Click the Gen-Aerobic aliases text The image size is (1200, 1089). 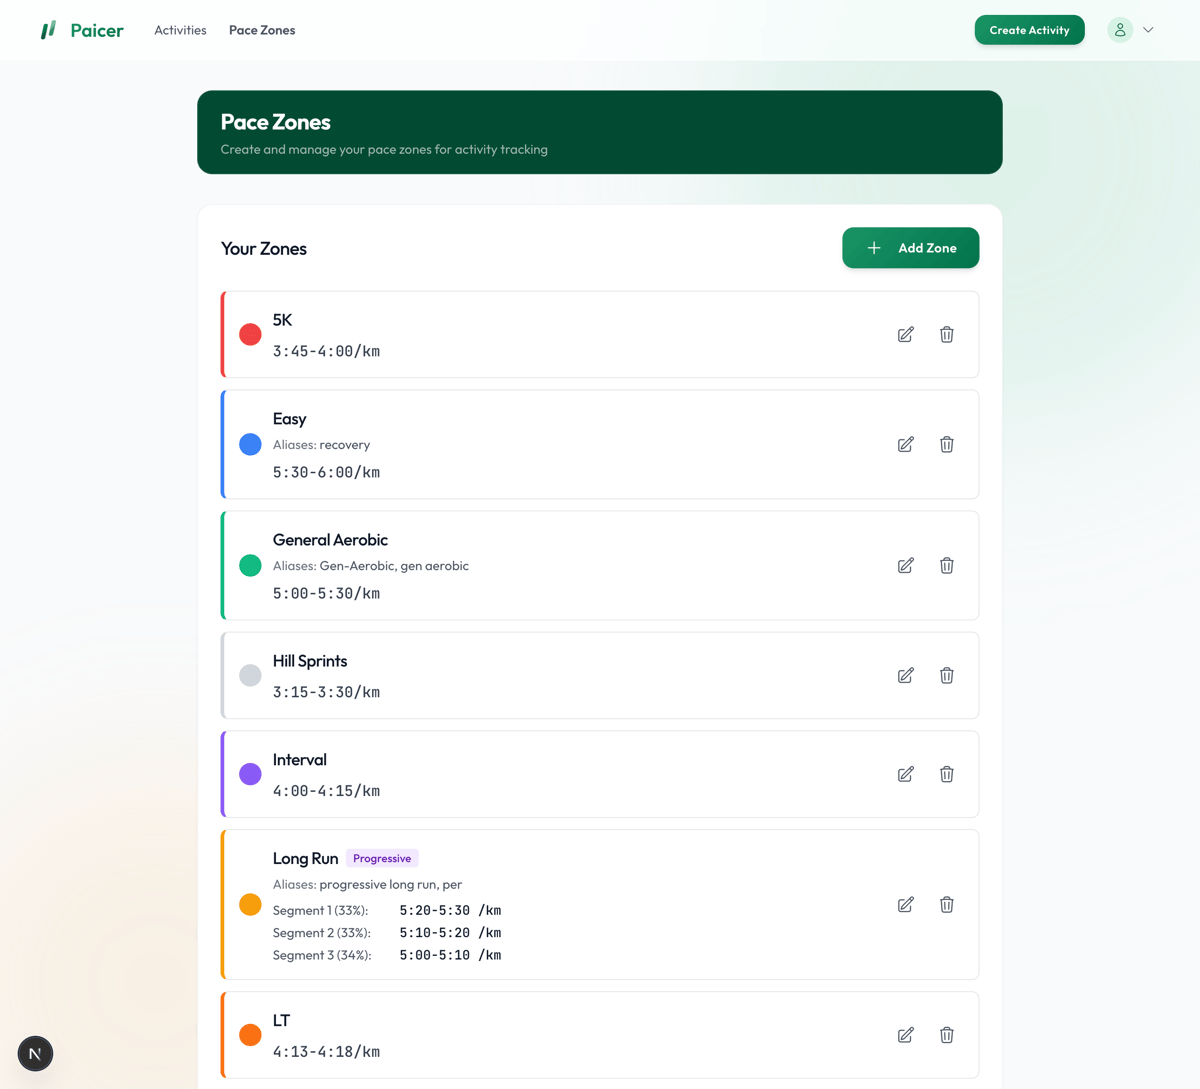tap(370, 566)
